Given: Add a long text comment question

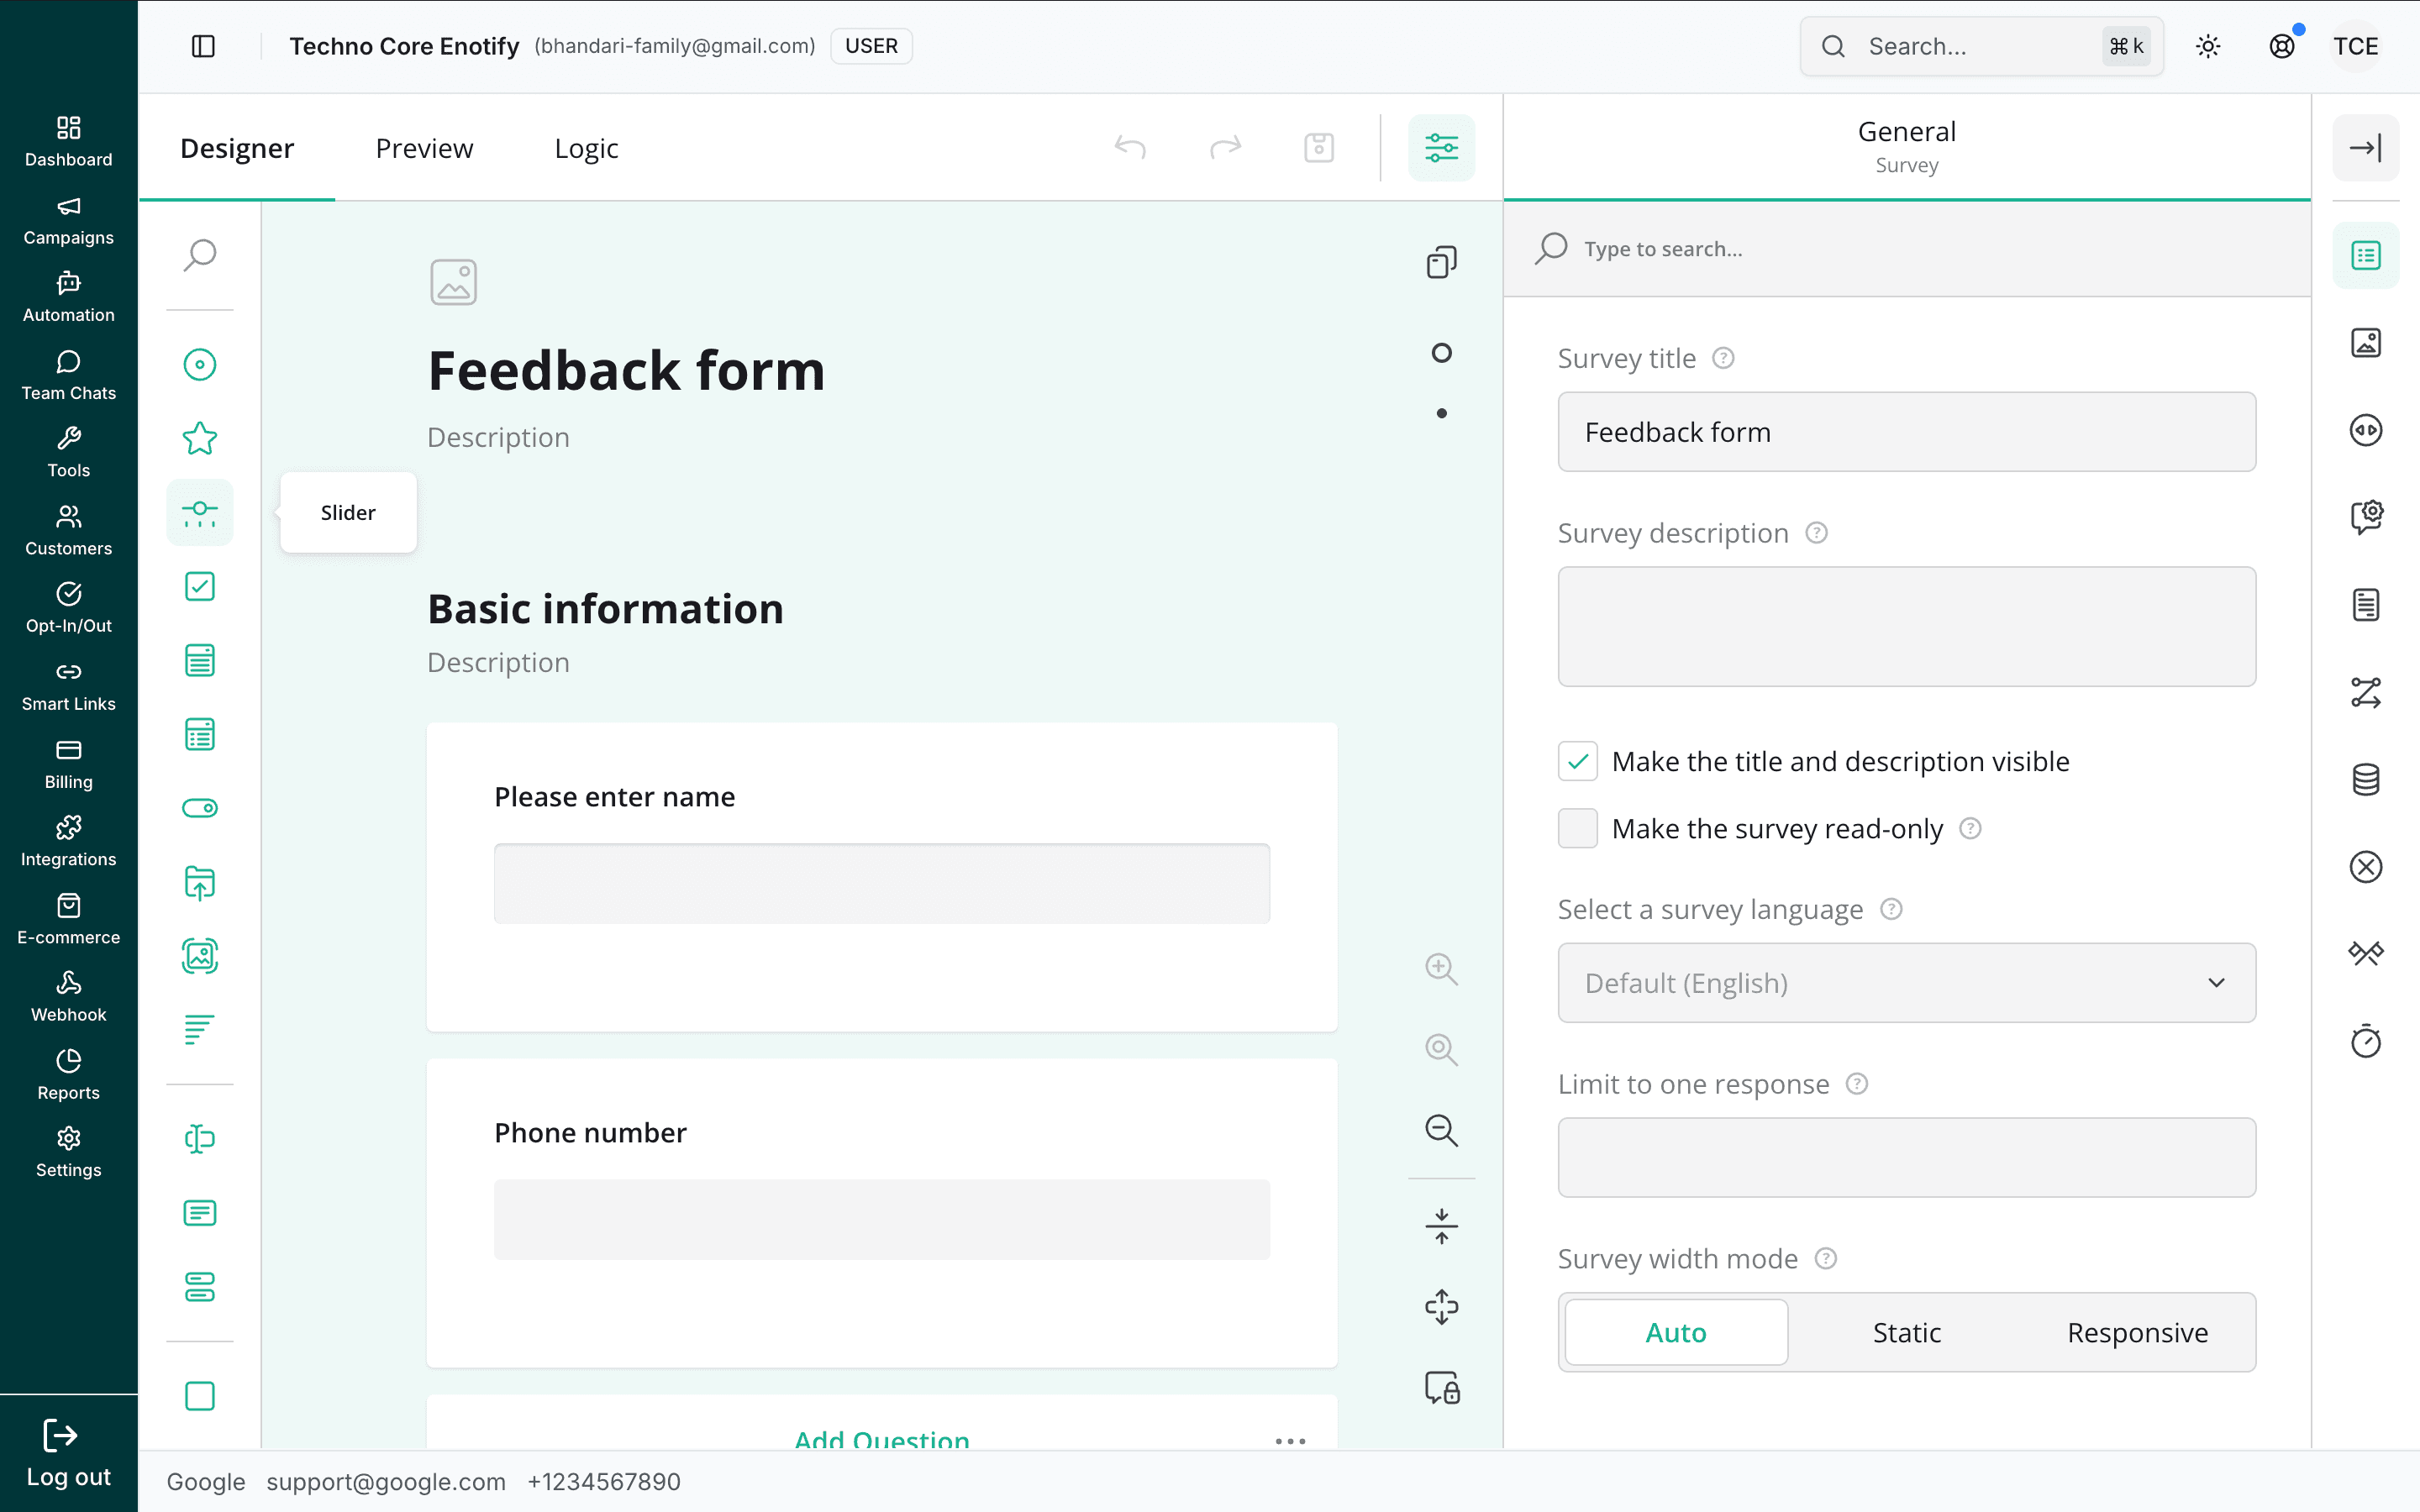Looking at the screenshot, I should (200, 1213).
